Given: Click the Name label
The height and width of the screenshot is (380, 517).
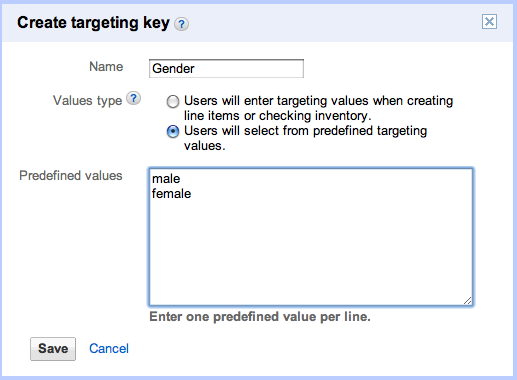Looking at the screenshot, I should (106, 67).
